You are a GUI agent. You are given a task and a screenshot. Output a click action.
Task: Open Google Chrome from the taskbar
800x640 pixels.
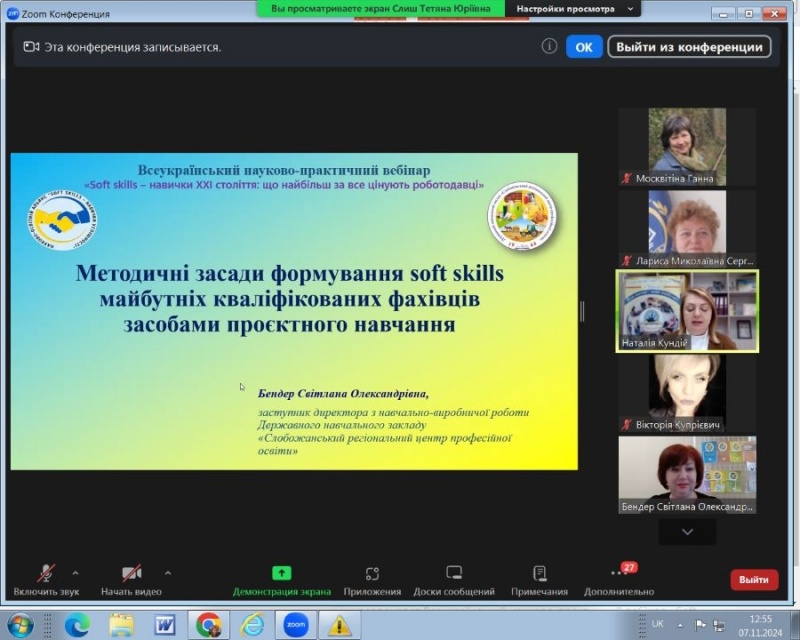pos(208,625)
